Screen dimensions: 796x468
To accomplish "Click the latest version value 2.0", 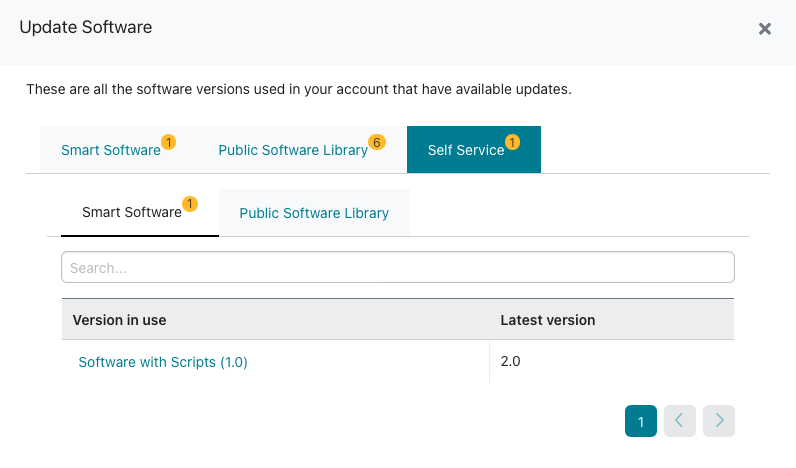I will [x=510, y=361].
